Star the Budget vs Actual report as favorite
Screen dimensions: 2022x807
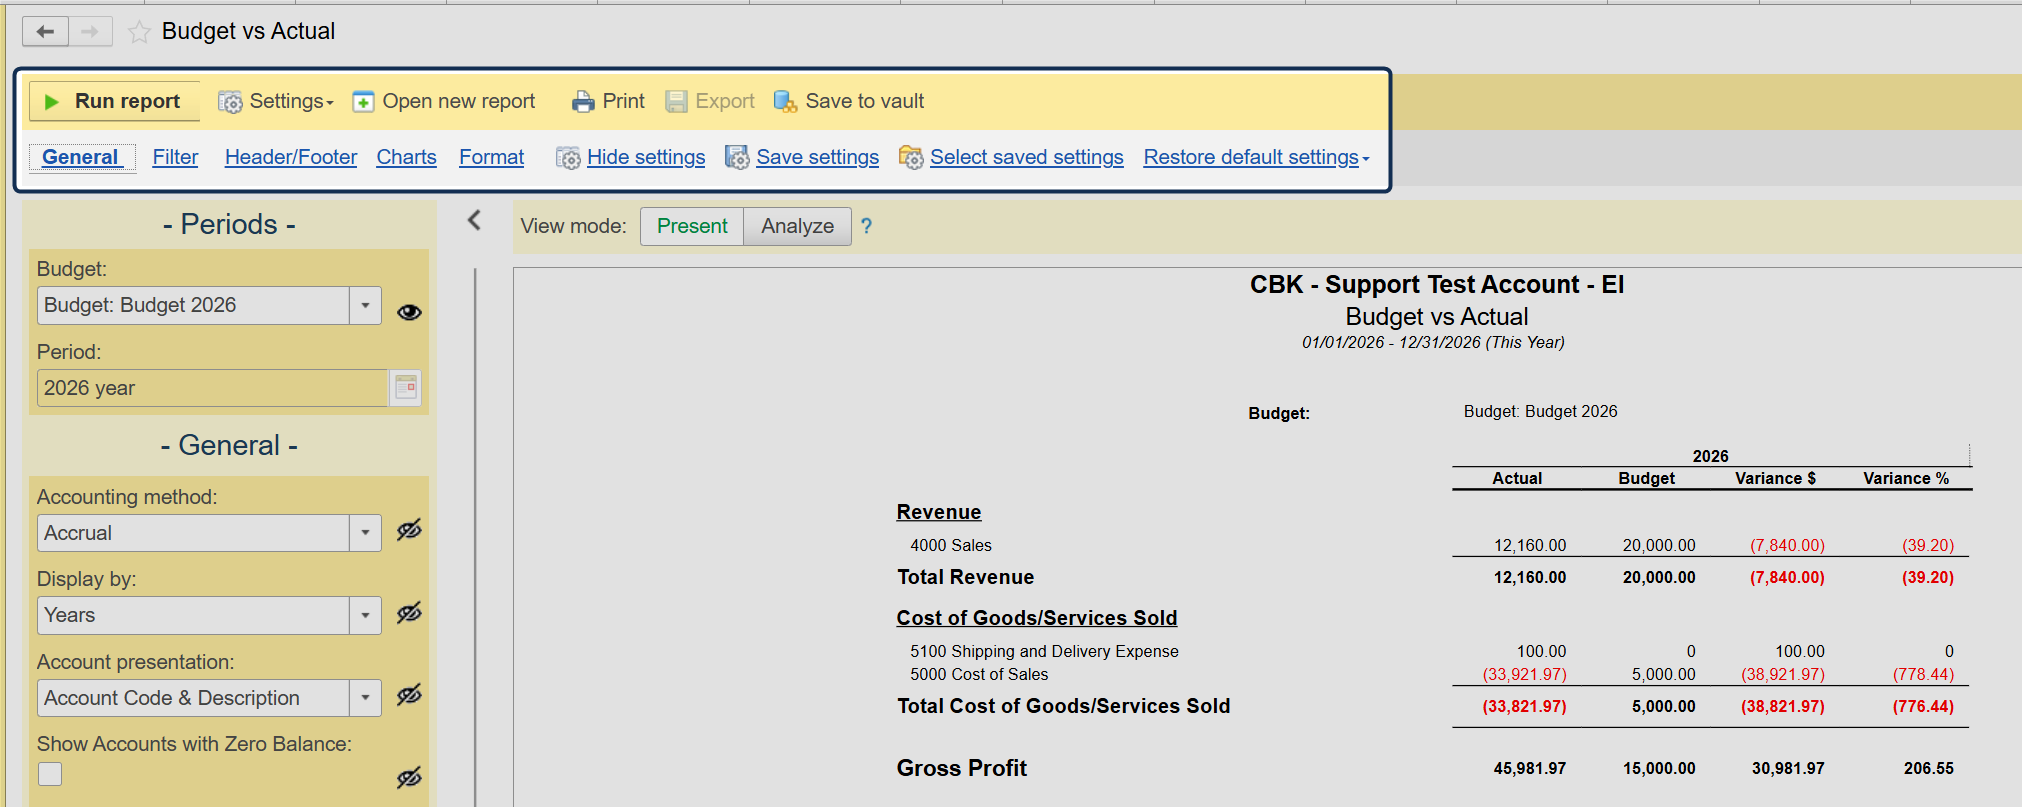(139, 33)
